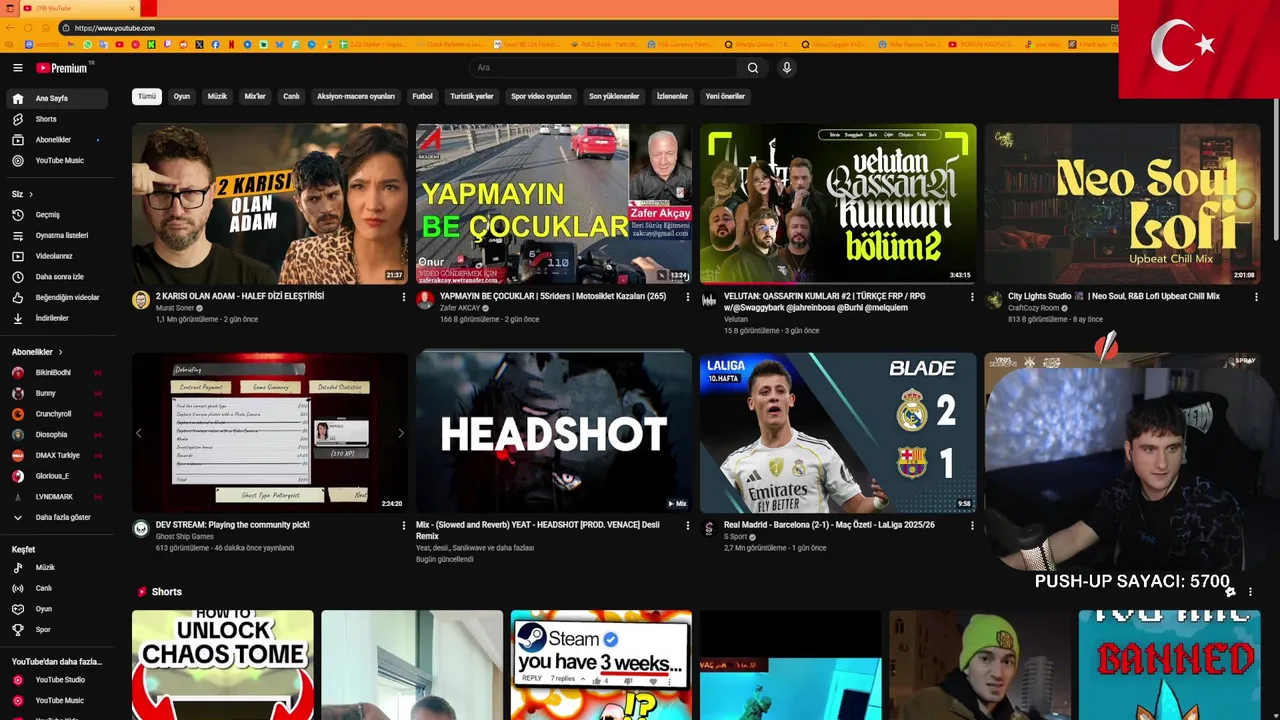The height and width of the screenshot is (720, 1280).
Task: Open YouTube Studio in sidebar
Action: pos(59,680)
